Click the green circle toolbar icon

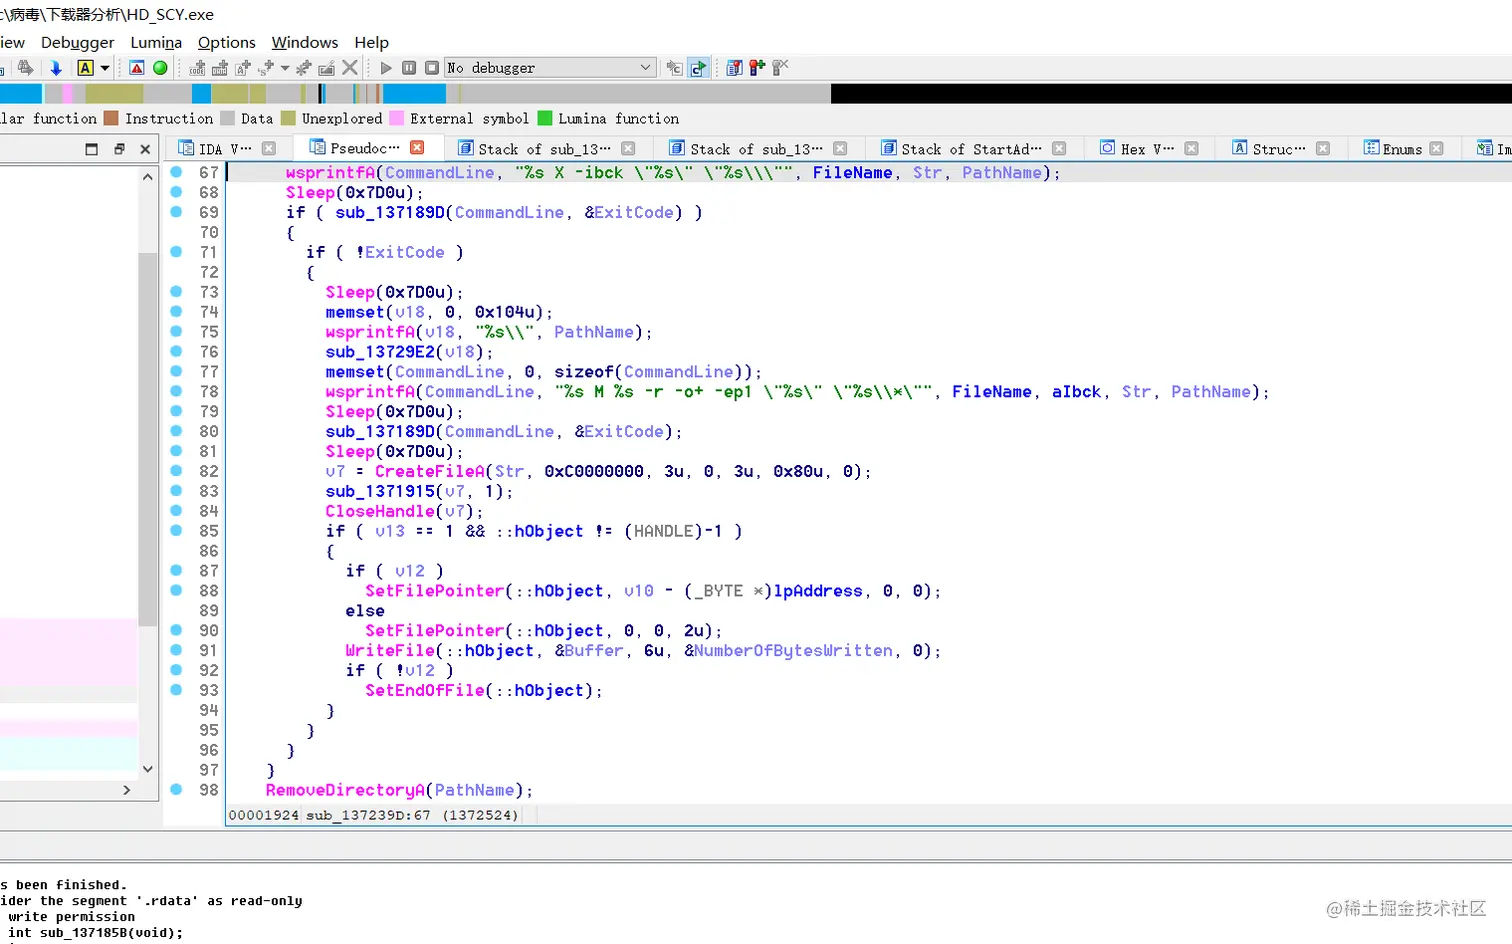(160, 68)
